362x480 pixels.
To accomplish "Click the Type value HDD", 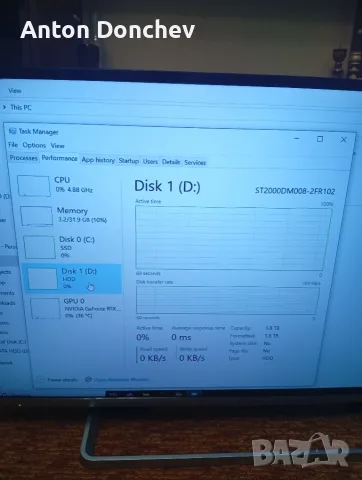I will 267,358.
